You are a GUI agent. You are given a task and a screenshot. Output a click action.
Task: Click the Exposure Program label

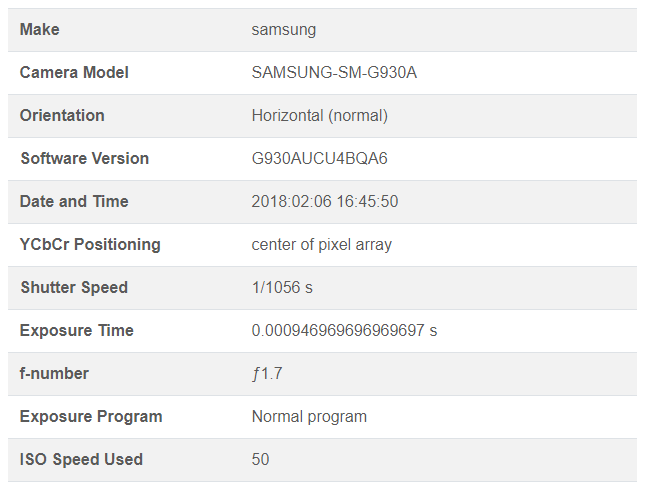tap(91, 417)
